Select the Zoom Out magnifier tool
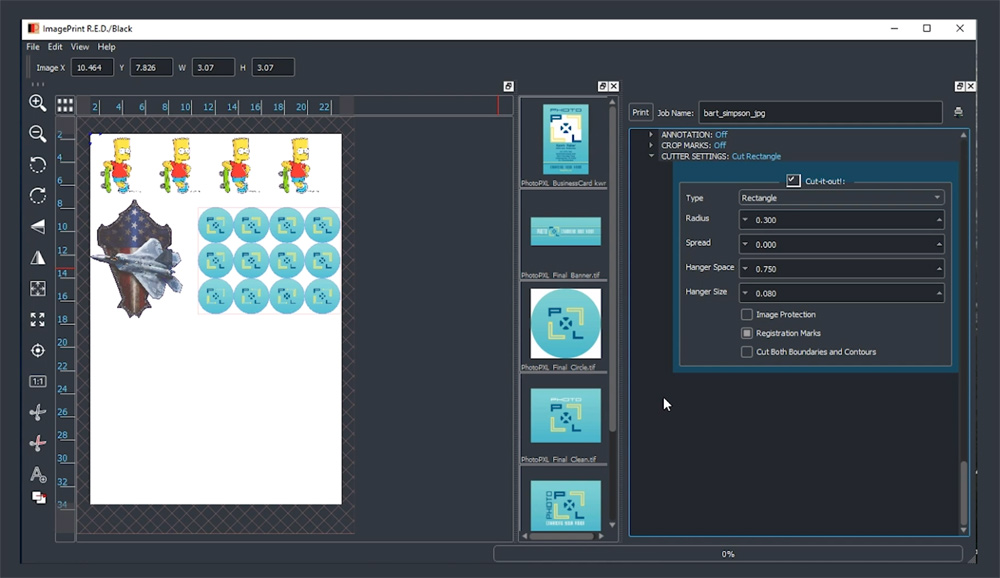 tap(37, 134)
